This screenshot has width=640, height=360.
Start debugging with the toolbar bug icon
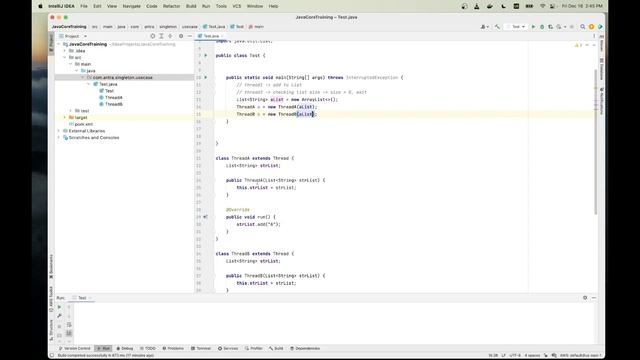click(542, 27)
